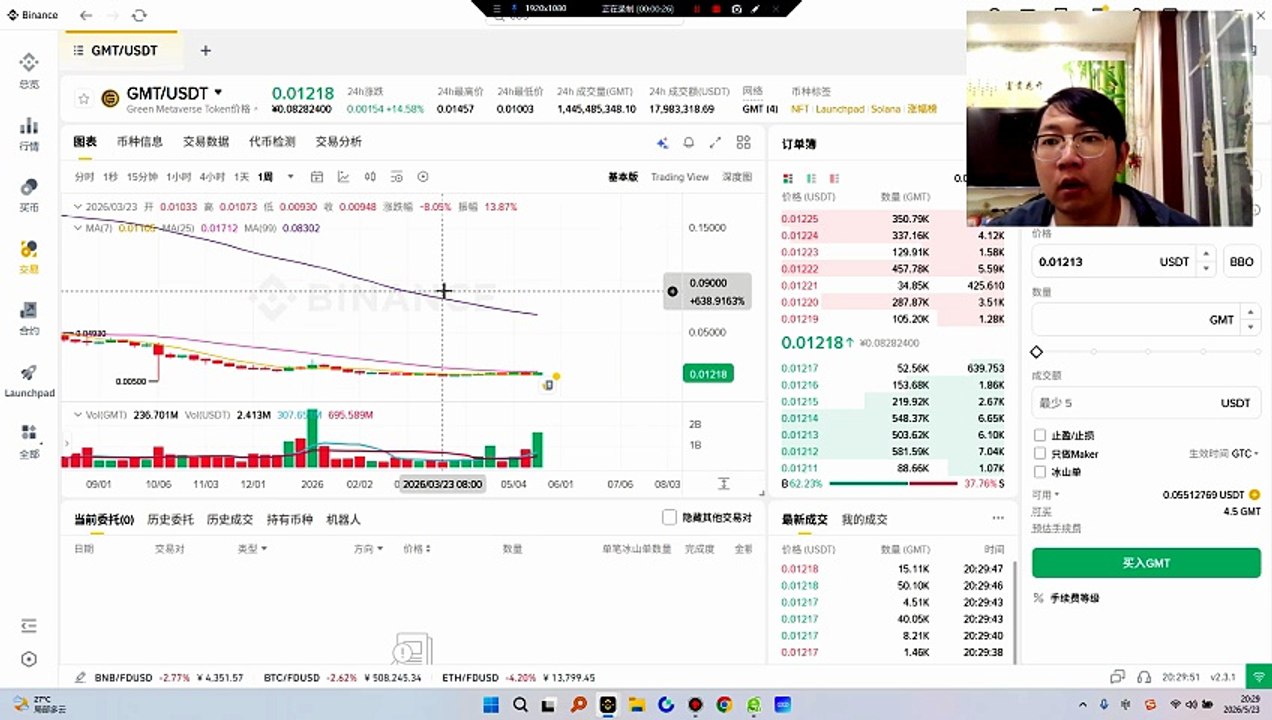
Task: Click the order amount slider handle
Action: [1037, 352]
